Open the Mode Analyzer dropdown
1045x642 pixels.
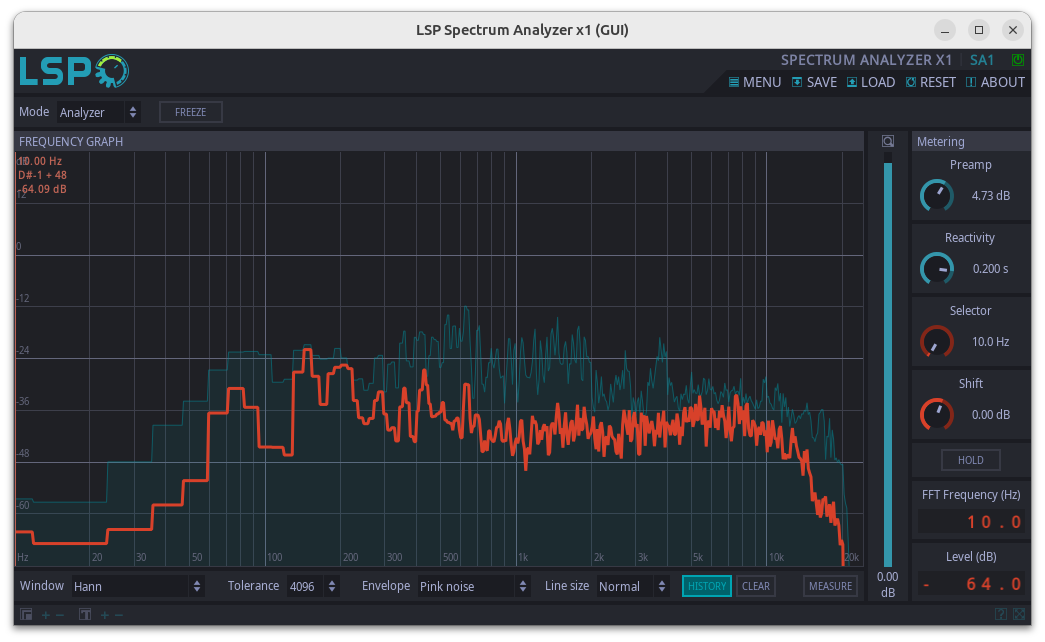tap(98, 112)
